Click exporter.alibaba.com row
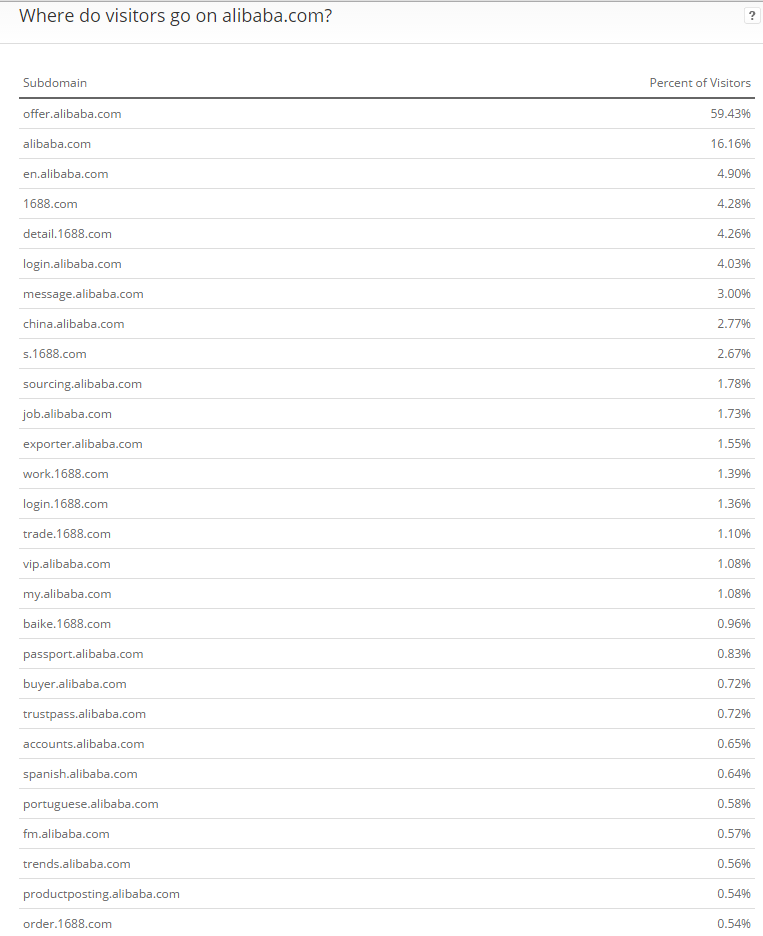763x936 pixels. [82, 444]
